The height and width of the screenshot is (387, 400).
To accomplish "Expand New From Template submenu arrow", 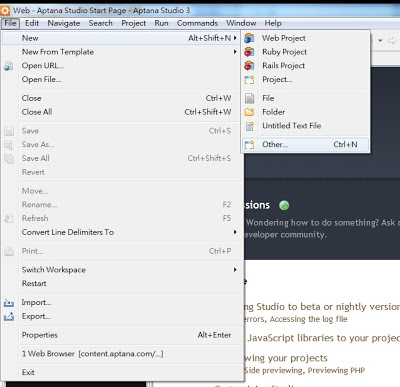I will tap(235, 52).
